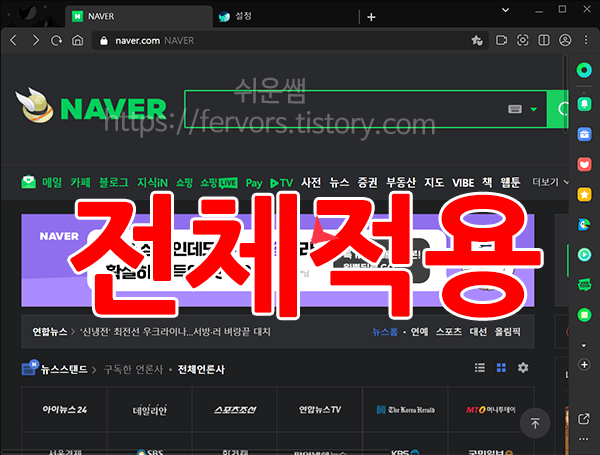Open Pay menu item
This screenshot has width=600, height=455.
tap(254, 183)
